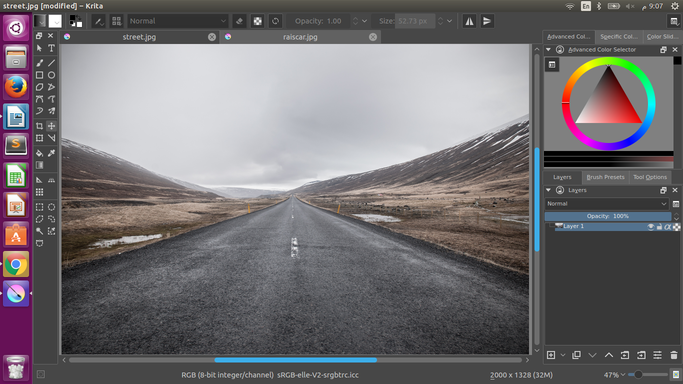Open the brush Opacity options chevron

click(365, 21)
